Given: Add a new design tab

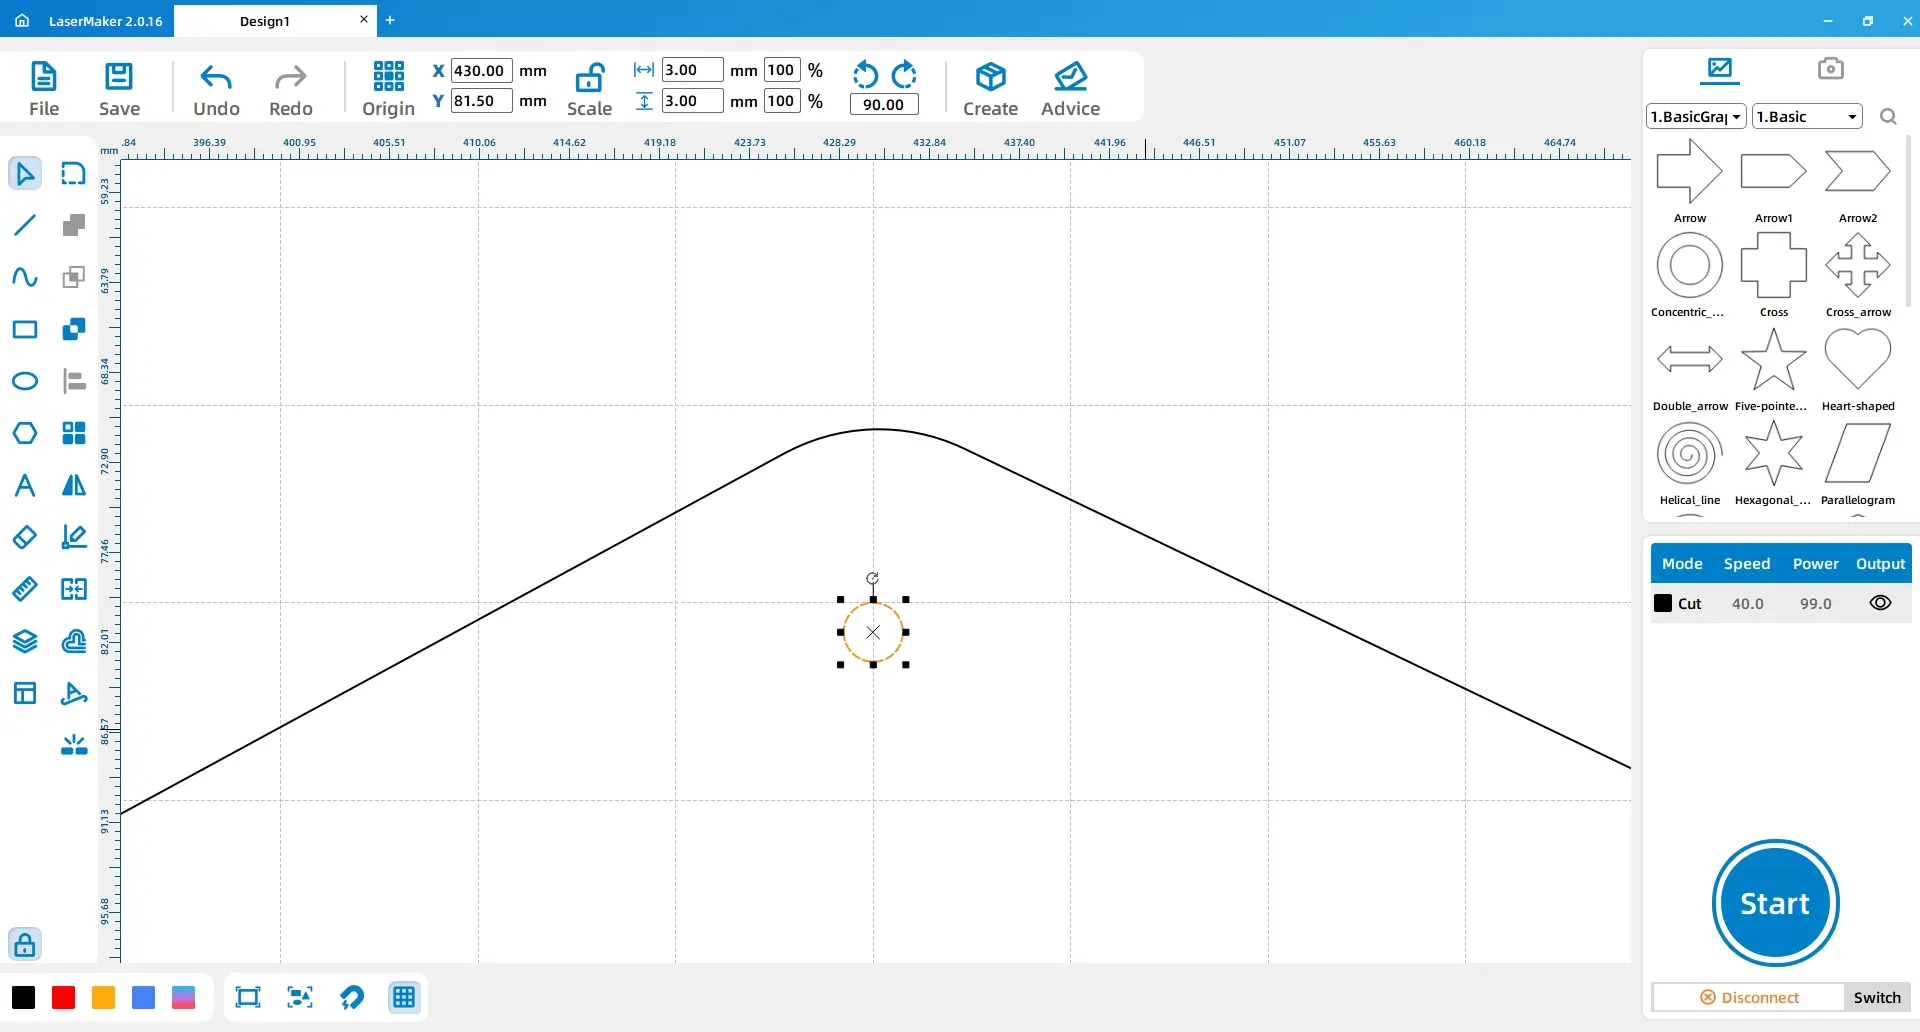Looking at the screenshot, I should click(x=390, y=20).
